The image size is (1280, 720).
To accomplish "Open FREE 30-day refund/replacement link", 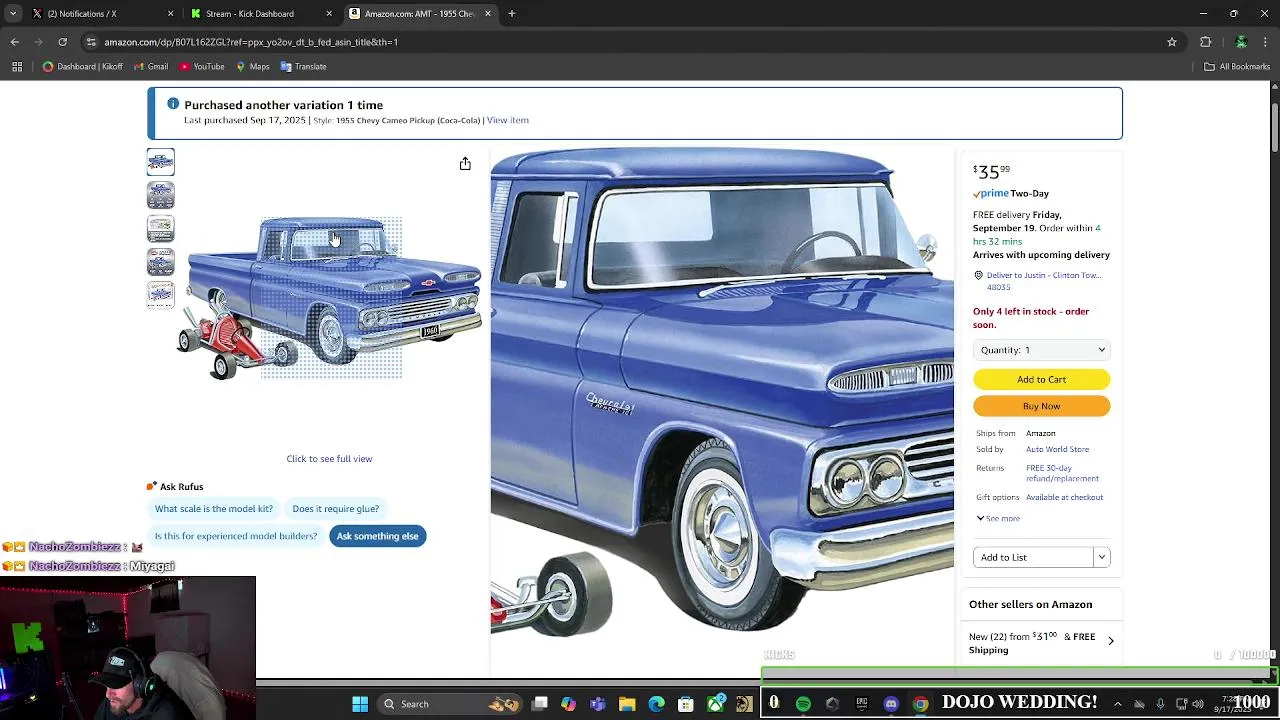I will (x=1062, y=473).
